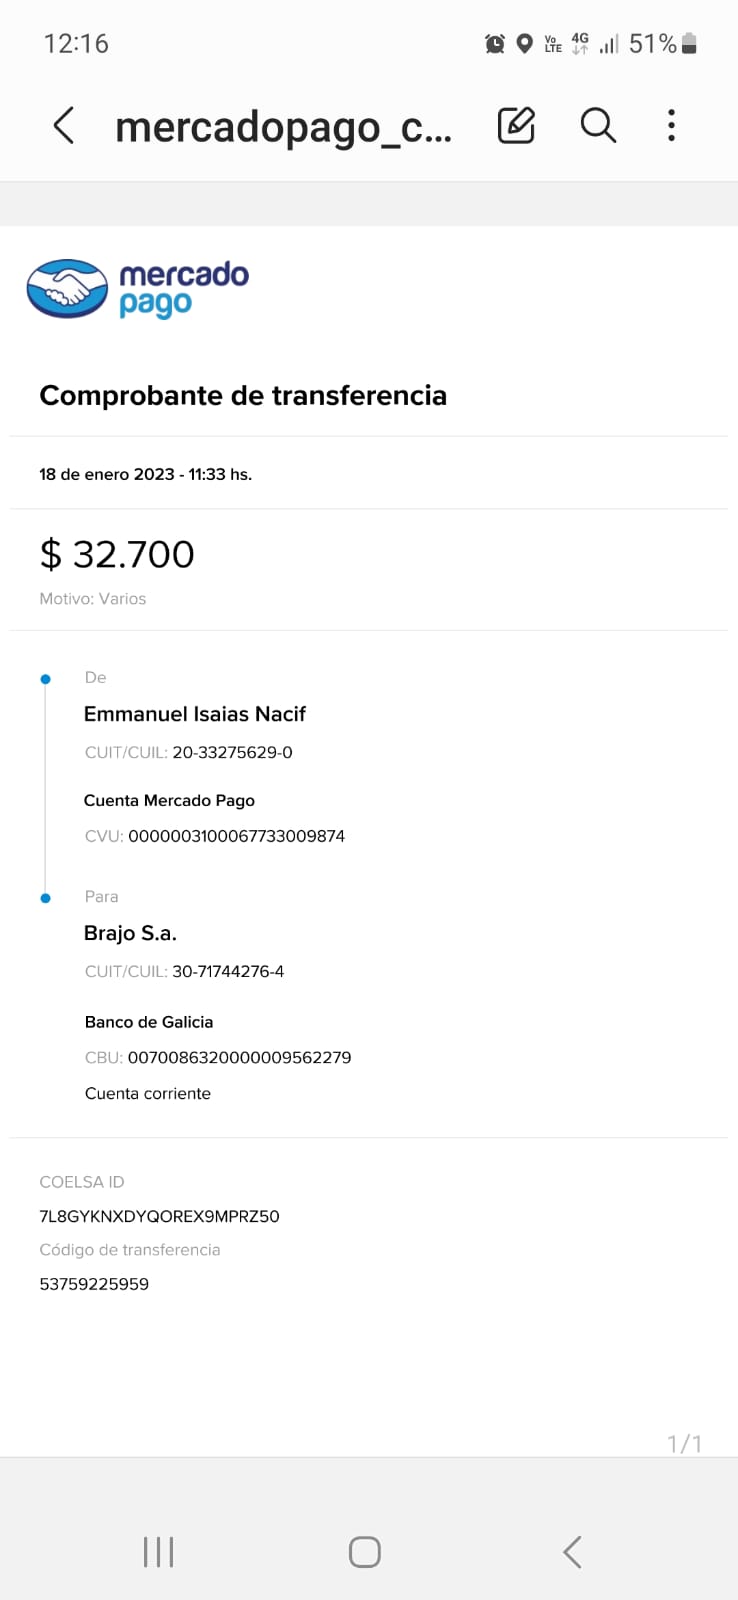The image size is (738, 1600).
Task: Open the three-dot overflow menu
Action: 671,126
